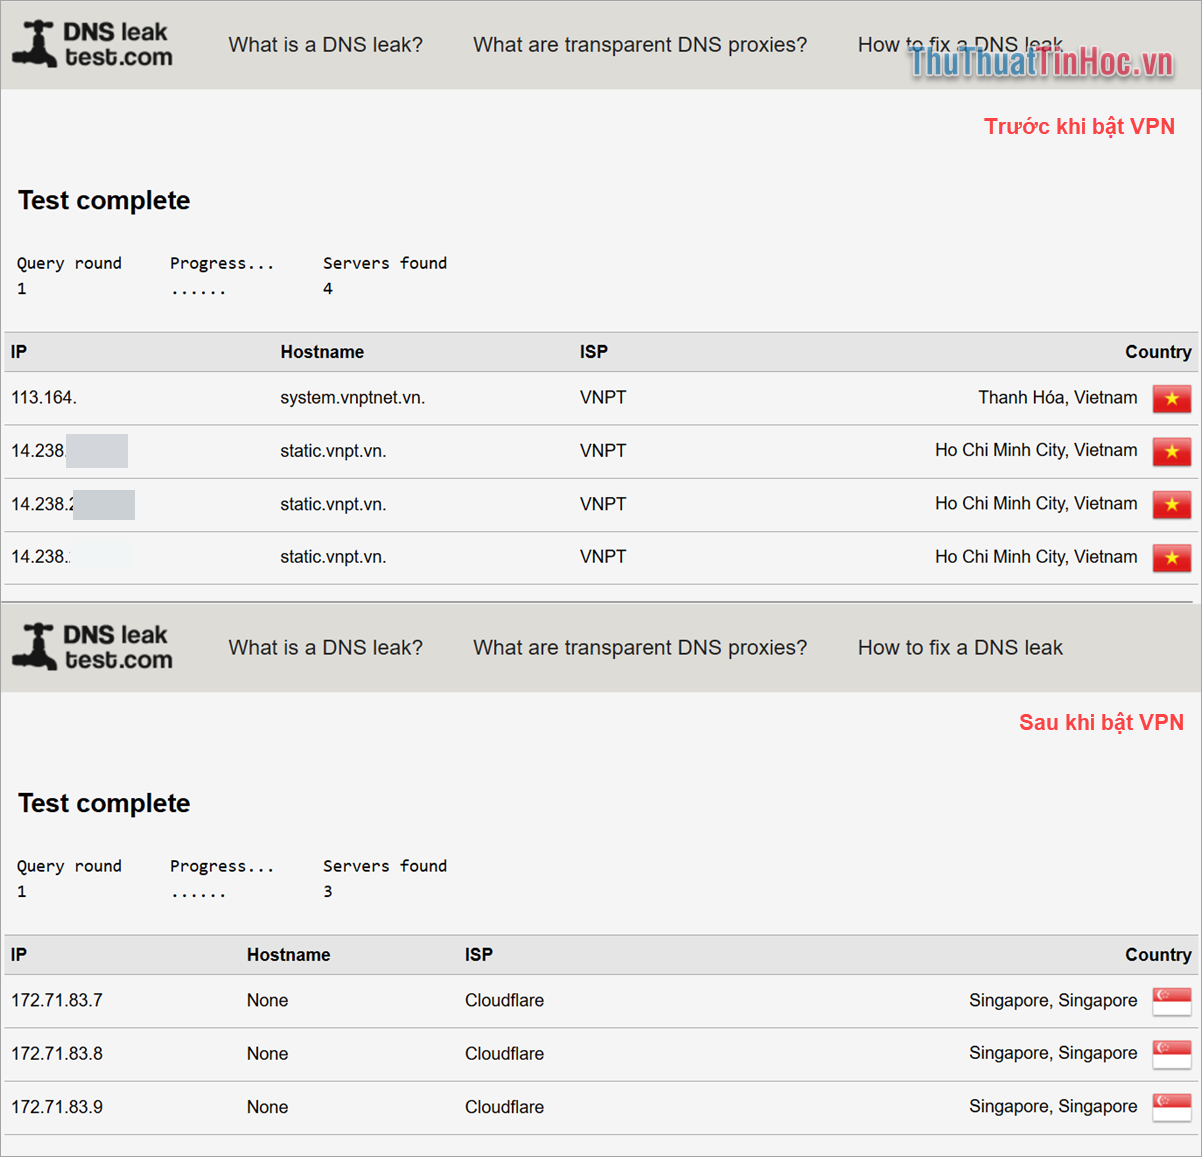
Task: Click 'Ho Chi Minh City, Vietnam' in 14.238.2 row
Action: tap(1036, 504)
